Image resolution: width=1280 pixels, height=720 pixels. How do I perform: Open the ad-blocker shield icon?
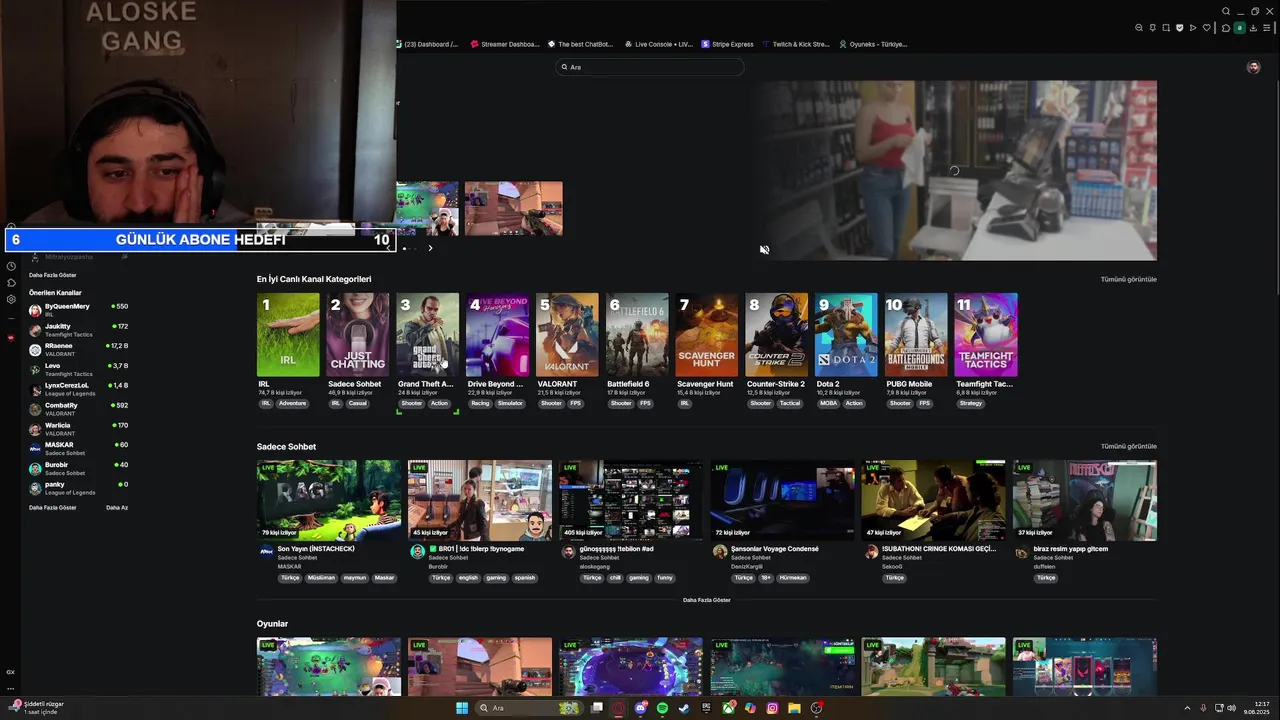(x=1180, y=27)
